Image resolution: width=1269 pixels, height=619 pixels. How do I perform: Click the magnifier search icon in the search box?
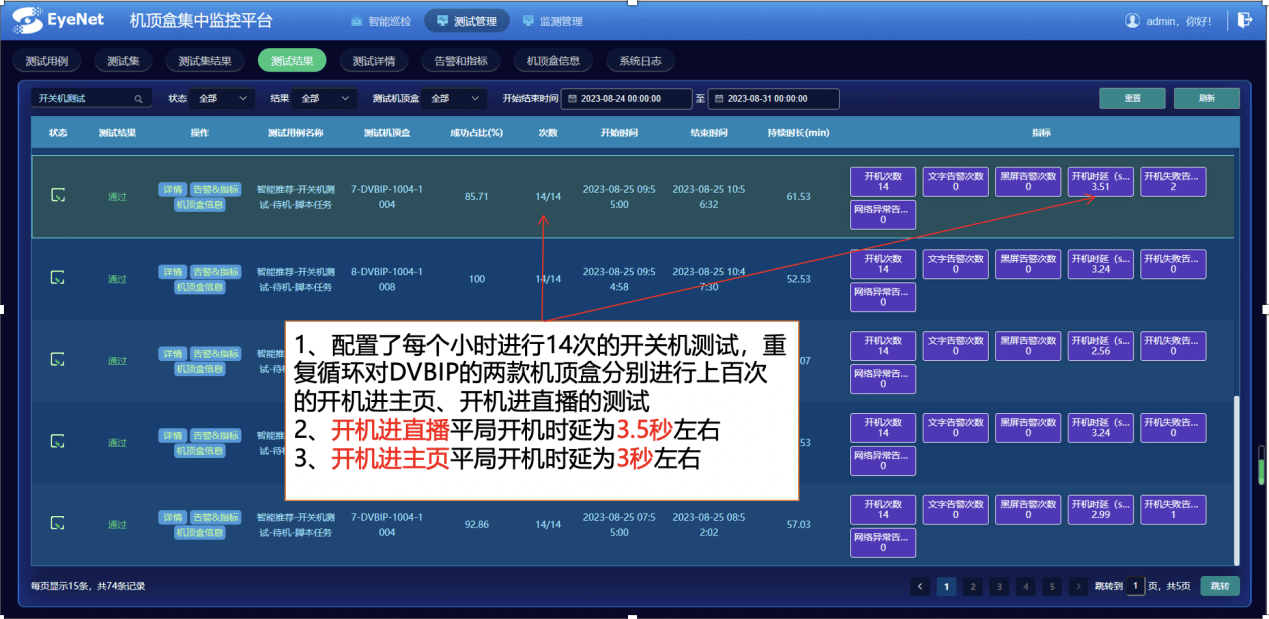137,97
